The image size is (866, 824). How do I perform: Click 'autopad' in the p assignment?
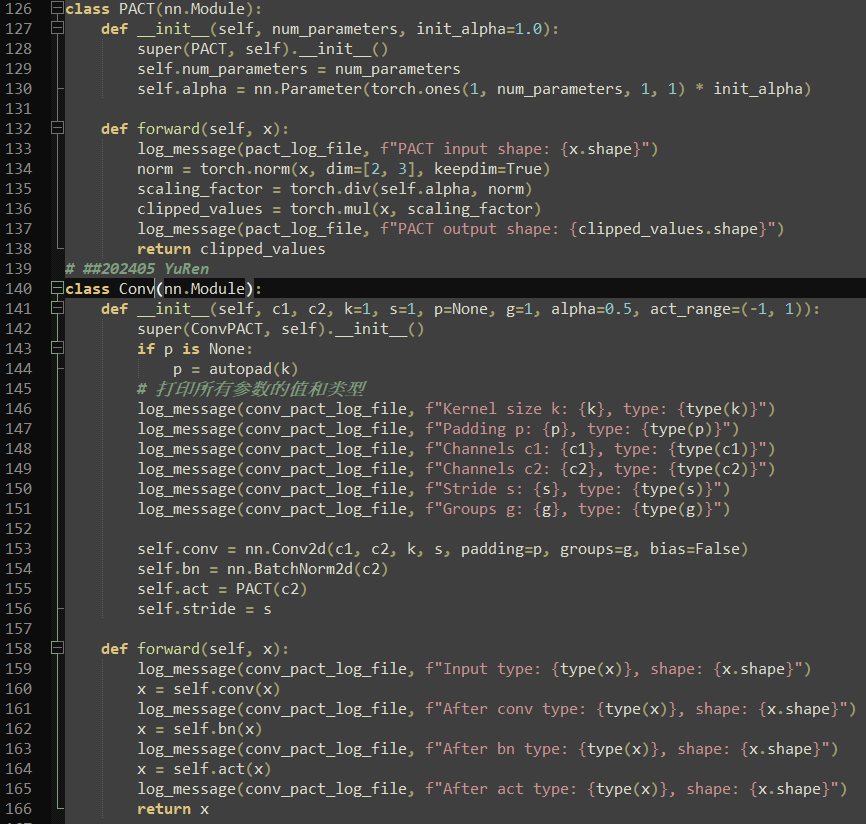click(240, 369)
